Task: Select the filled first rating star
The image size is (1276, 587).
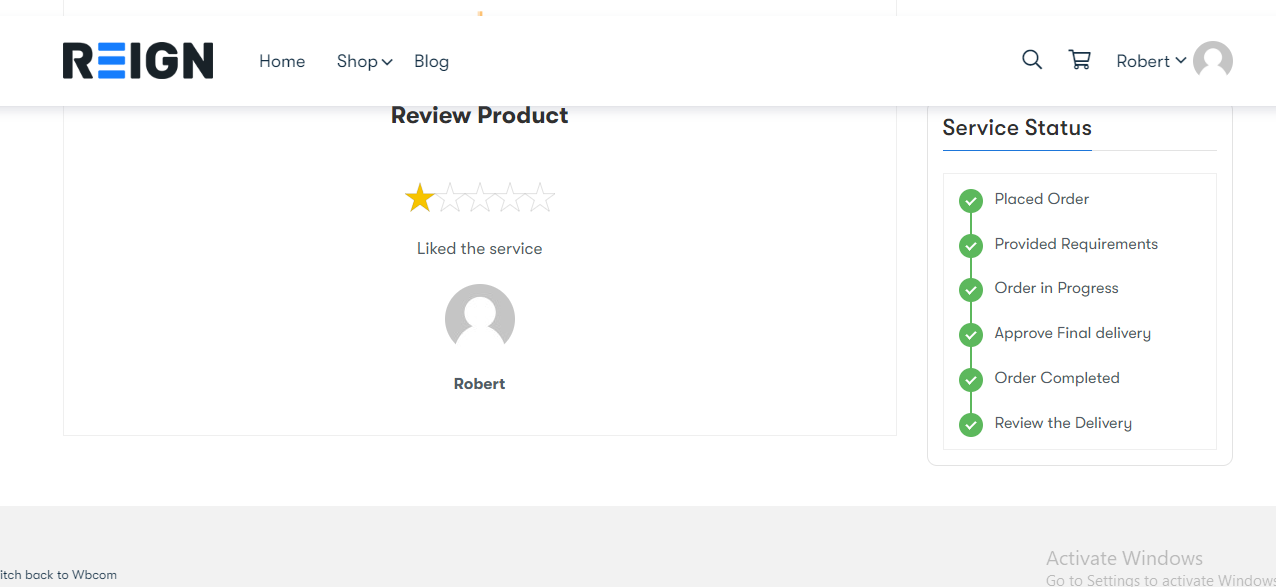Action: (420, 198)
